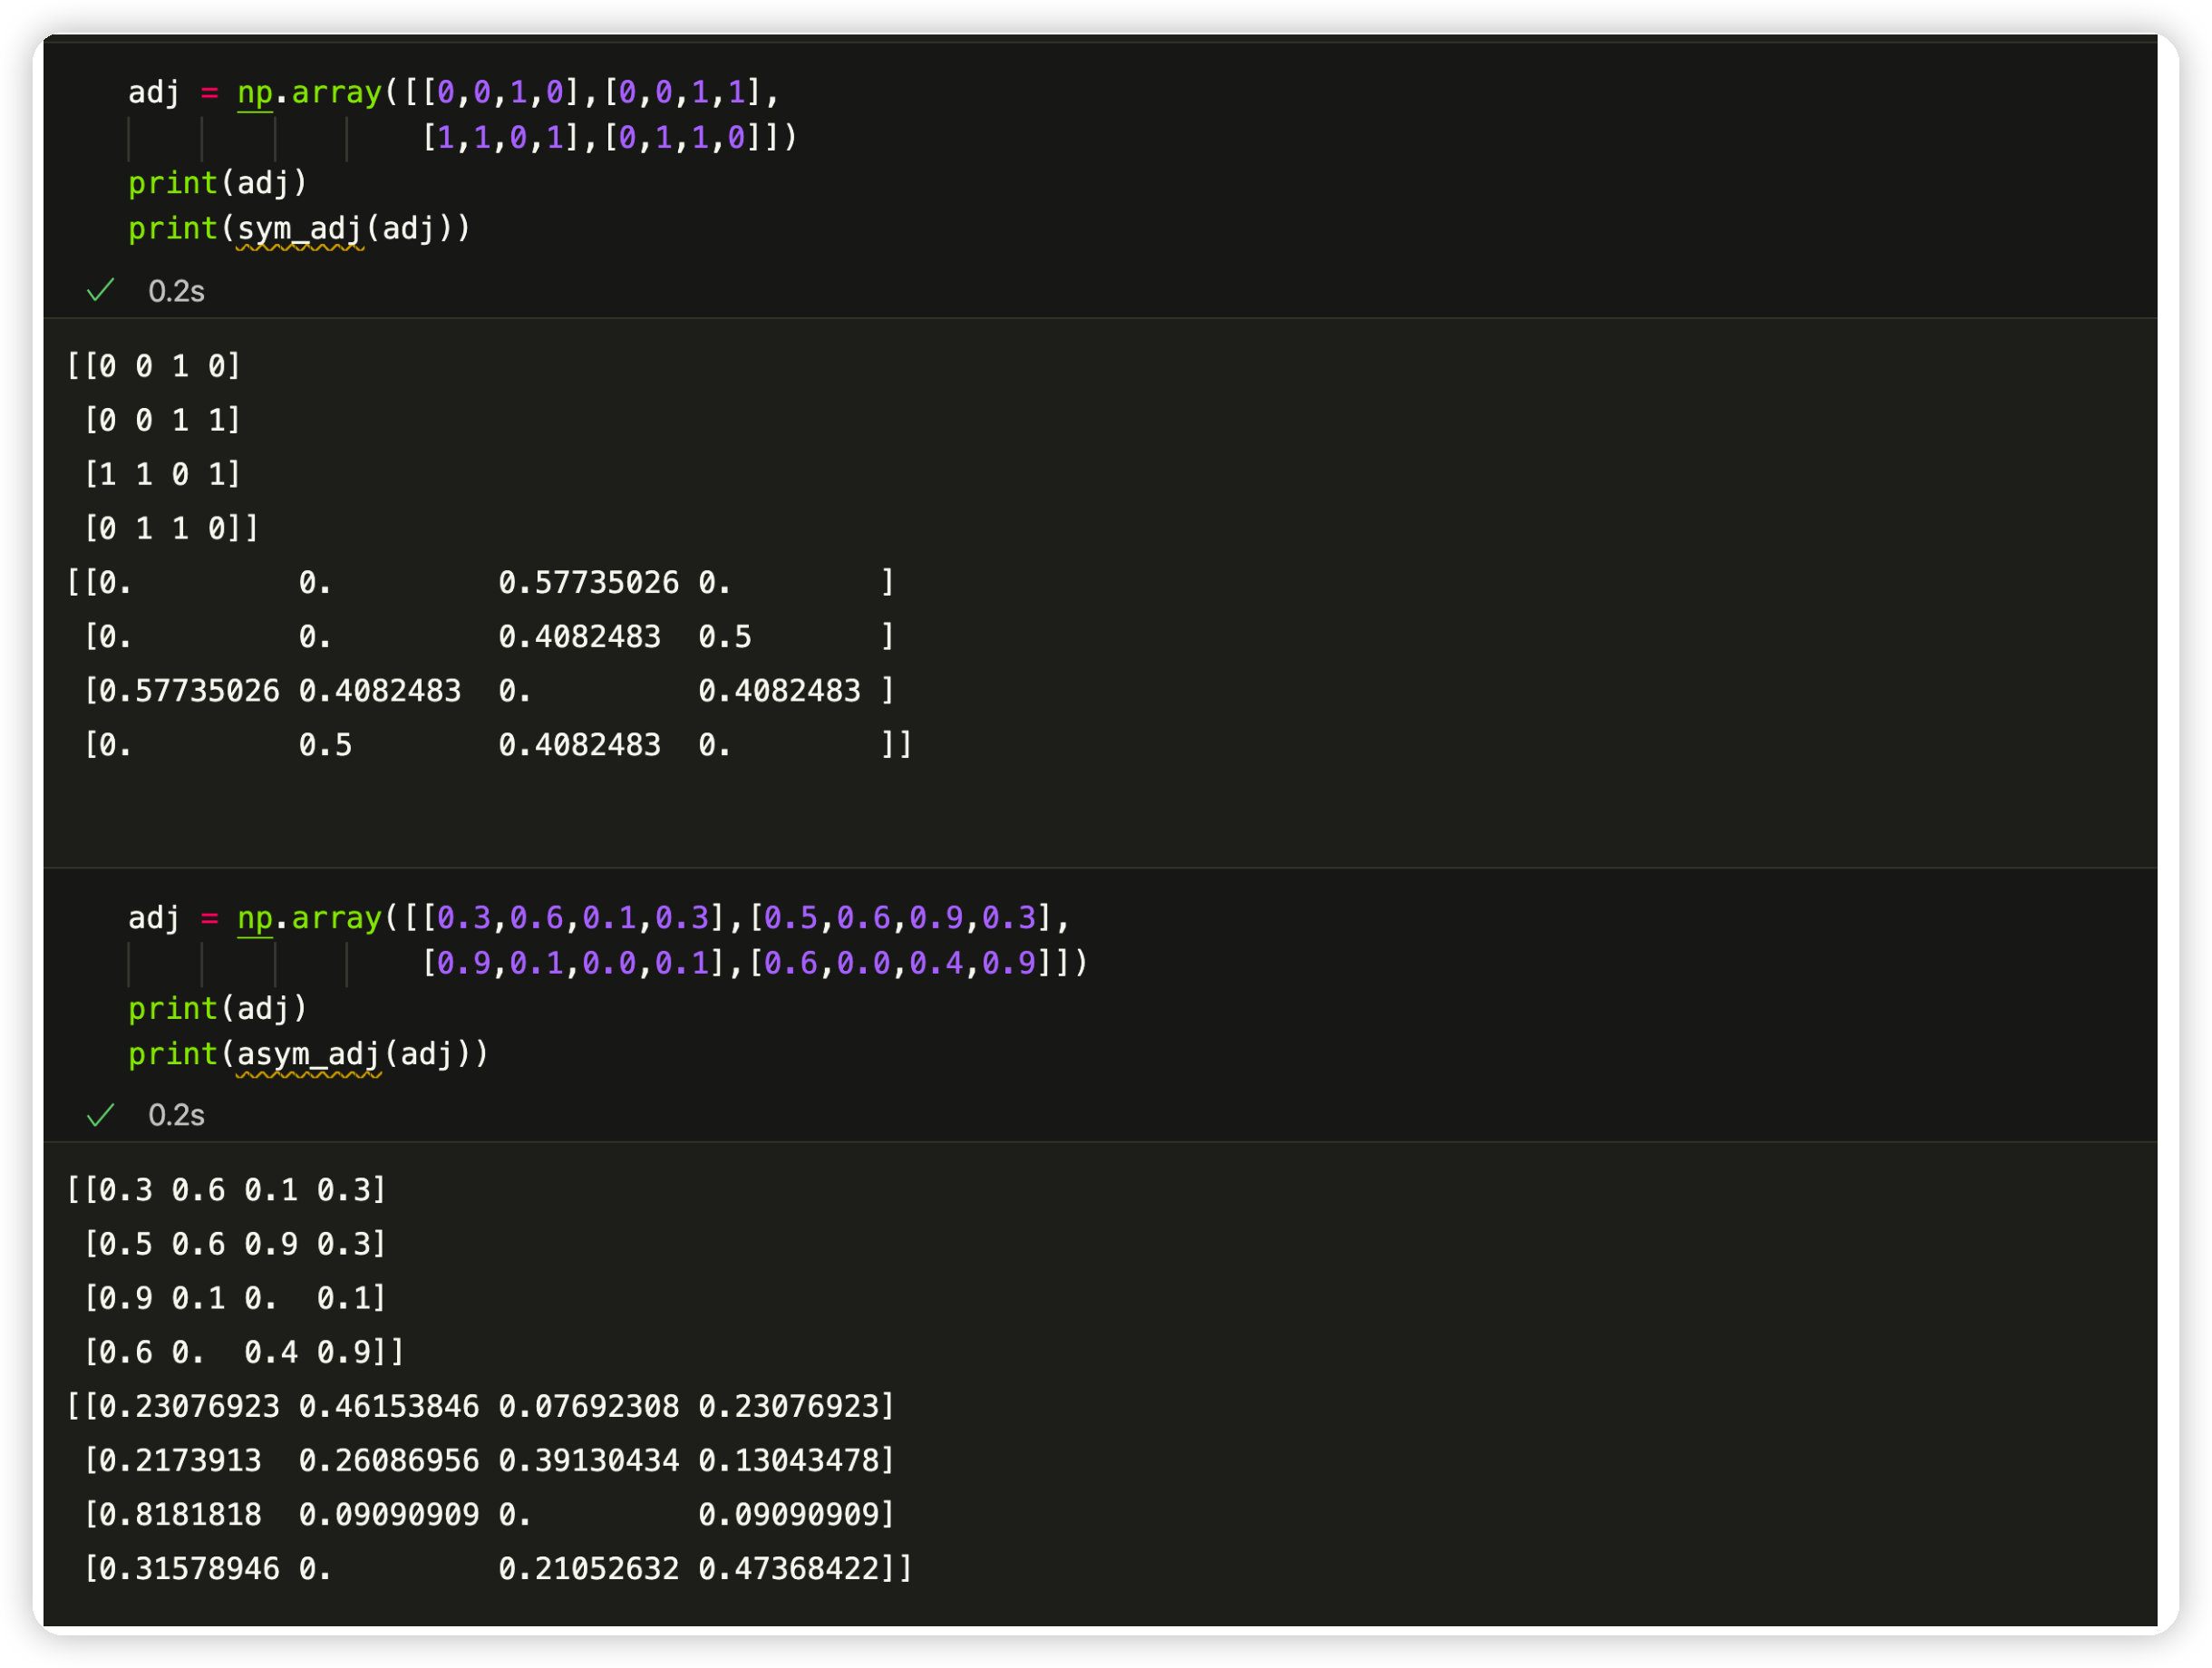
Task: Click the value 0.8181818 in the asym_adj output
Action: tap(180, 1515)
